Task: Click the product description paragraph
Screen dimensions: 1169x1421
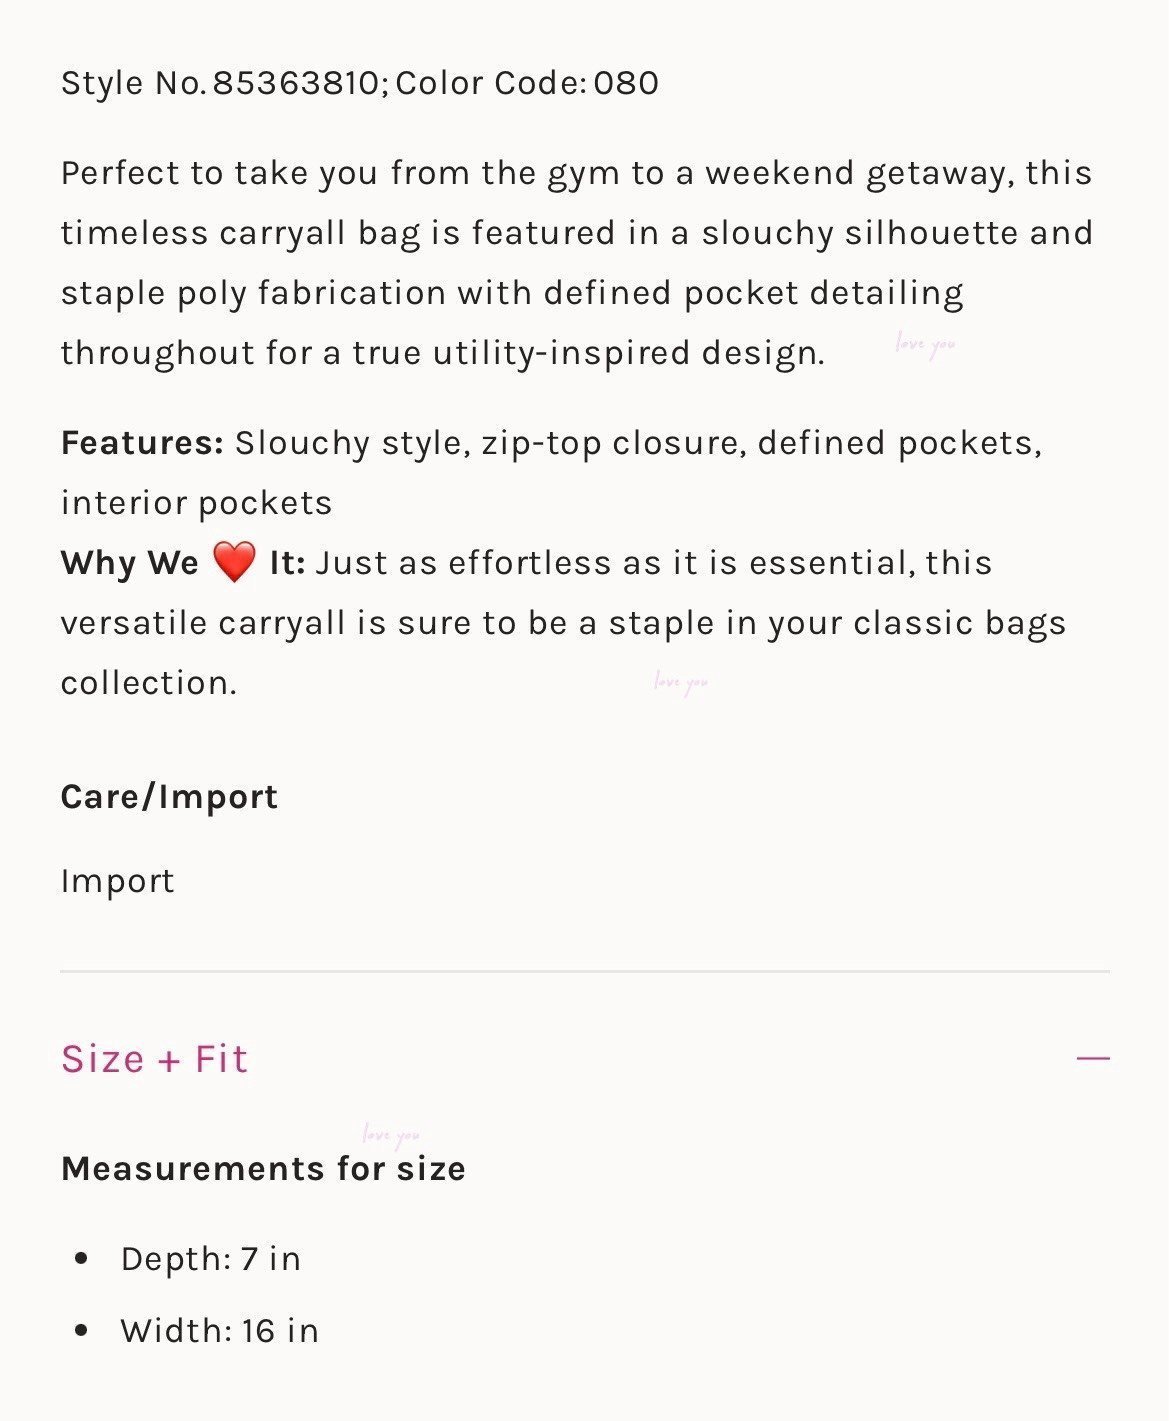Action: [x=577, y=263]
